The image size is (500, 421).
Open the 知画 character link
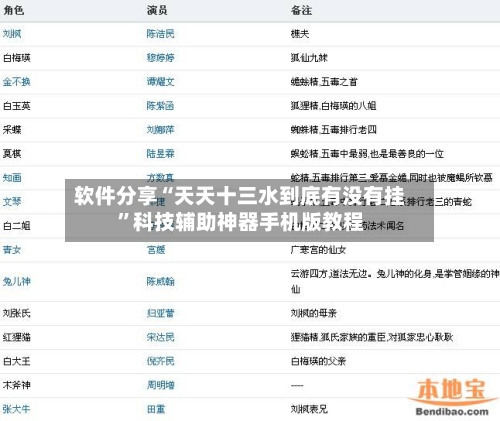[12, 178]
